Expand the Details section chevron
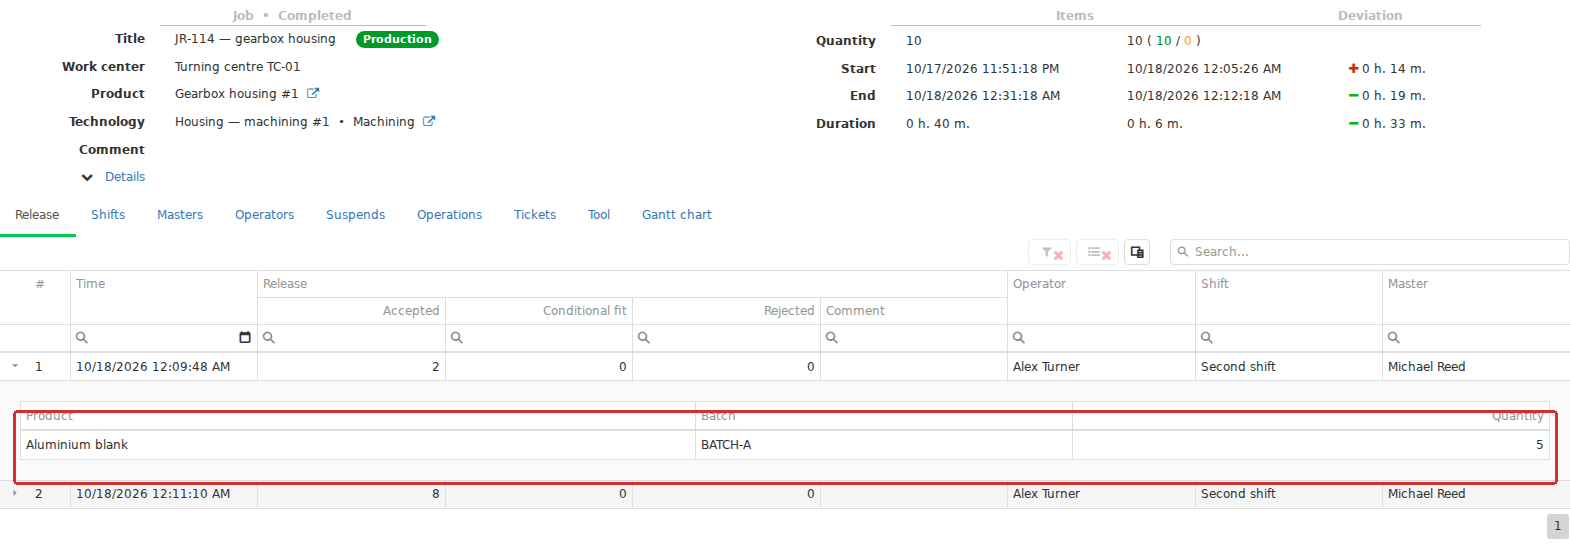The image size is (1570, 549). [87, 177]
